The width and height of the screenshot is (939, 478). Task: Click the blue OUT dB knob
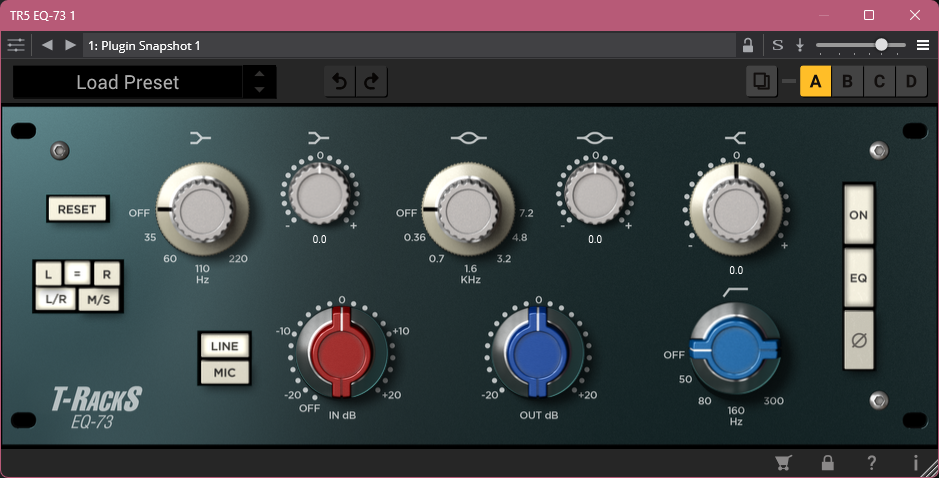click(x=538, y=352)
